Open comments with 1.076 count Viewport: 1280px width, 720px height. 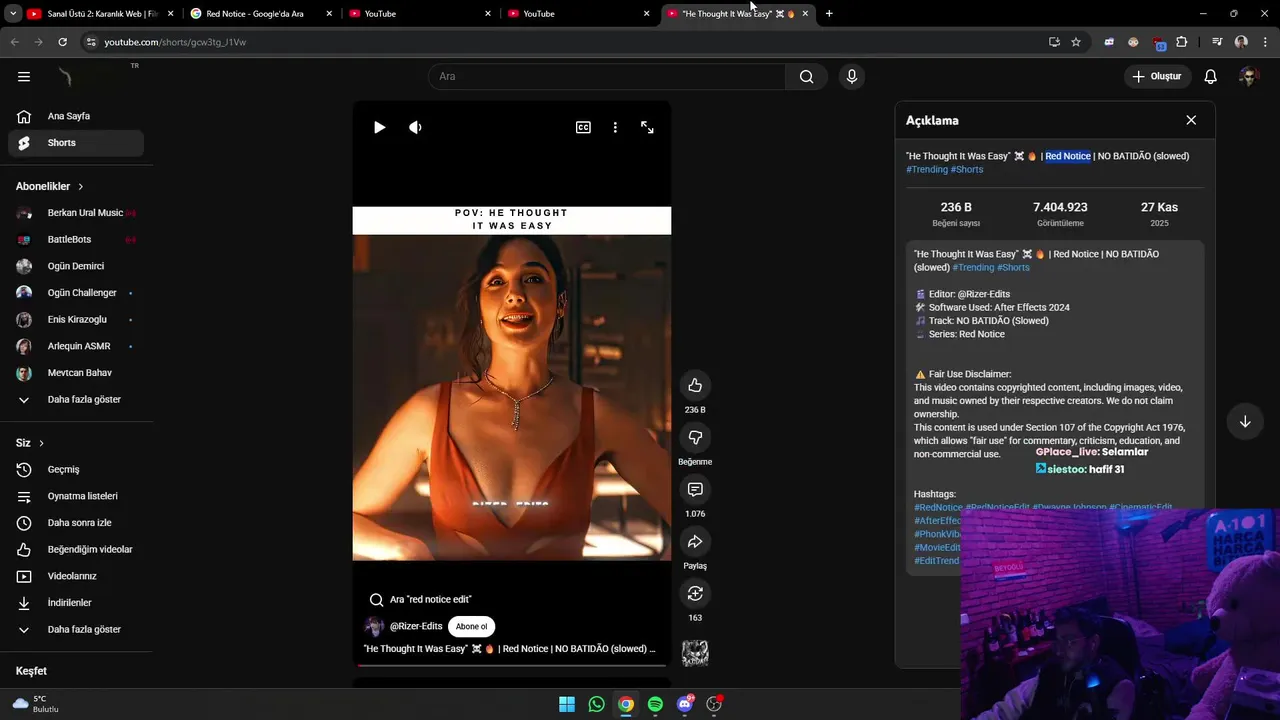tap(695, 489)
